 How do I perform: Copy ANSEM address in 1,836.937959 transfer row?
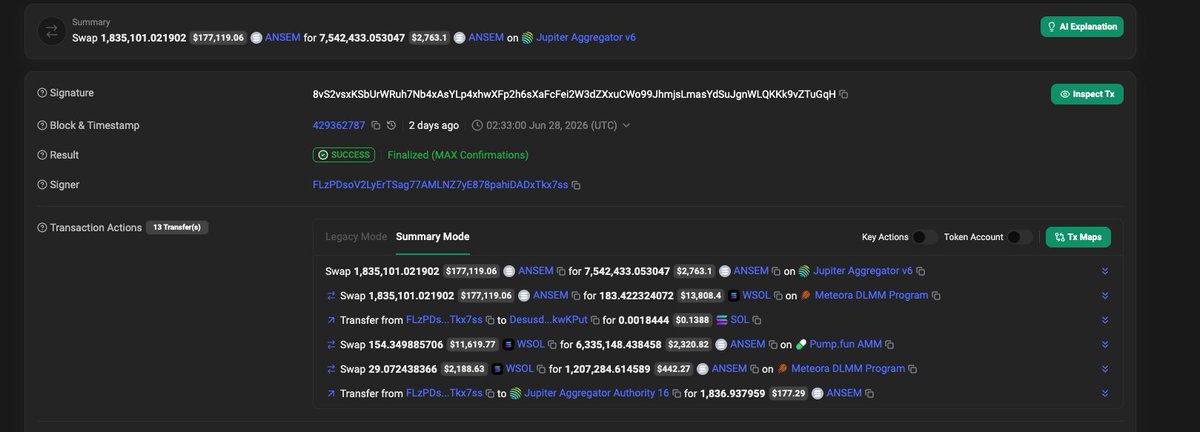(x=869, y=394)
